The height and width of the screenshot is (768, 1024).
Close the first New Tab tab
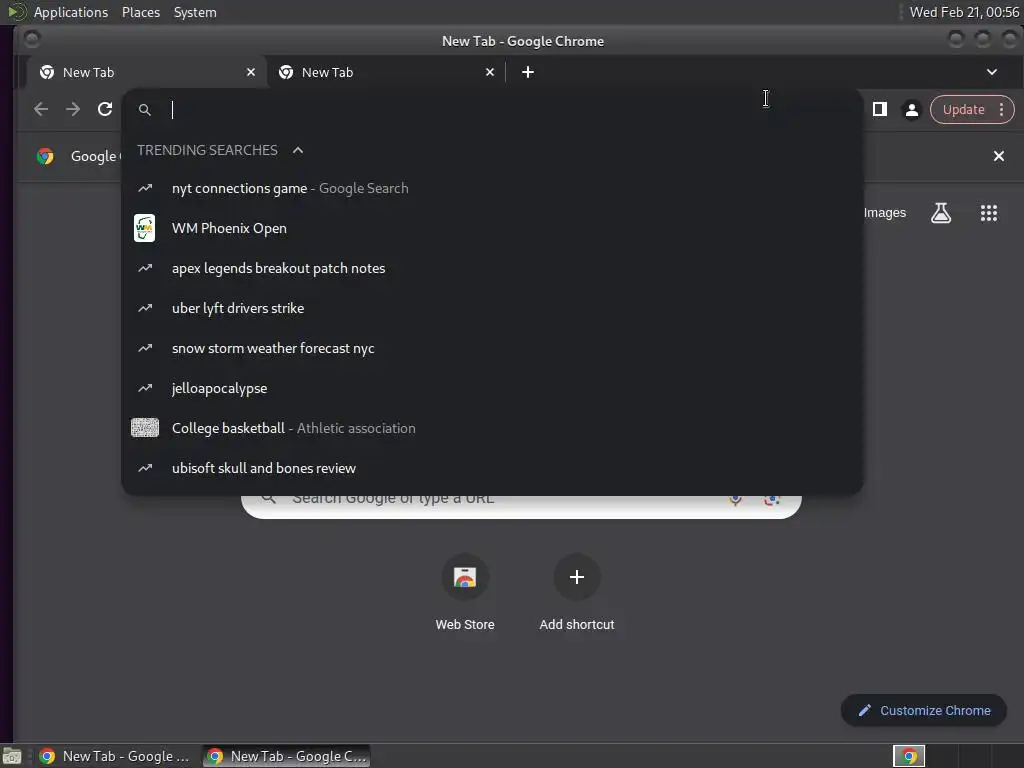coord(251,72)
